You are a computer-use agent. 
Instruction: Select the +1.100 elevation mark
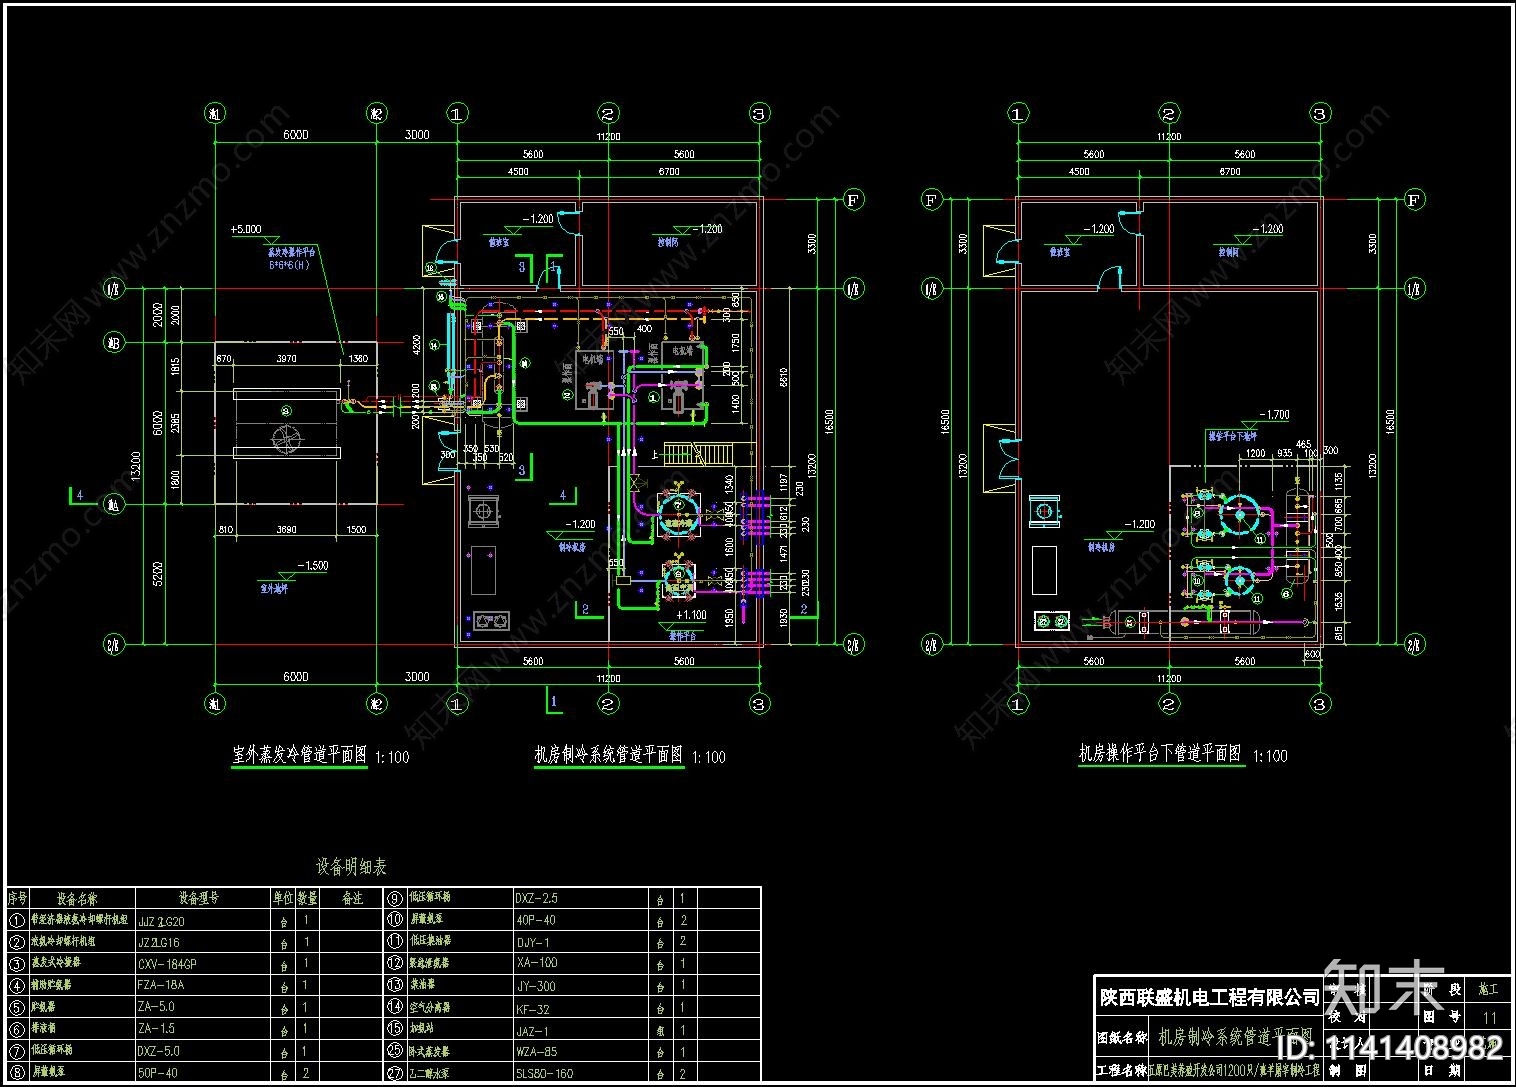pyautogui.click(x=691, y=615)
